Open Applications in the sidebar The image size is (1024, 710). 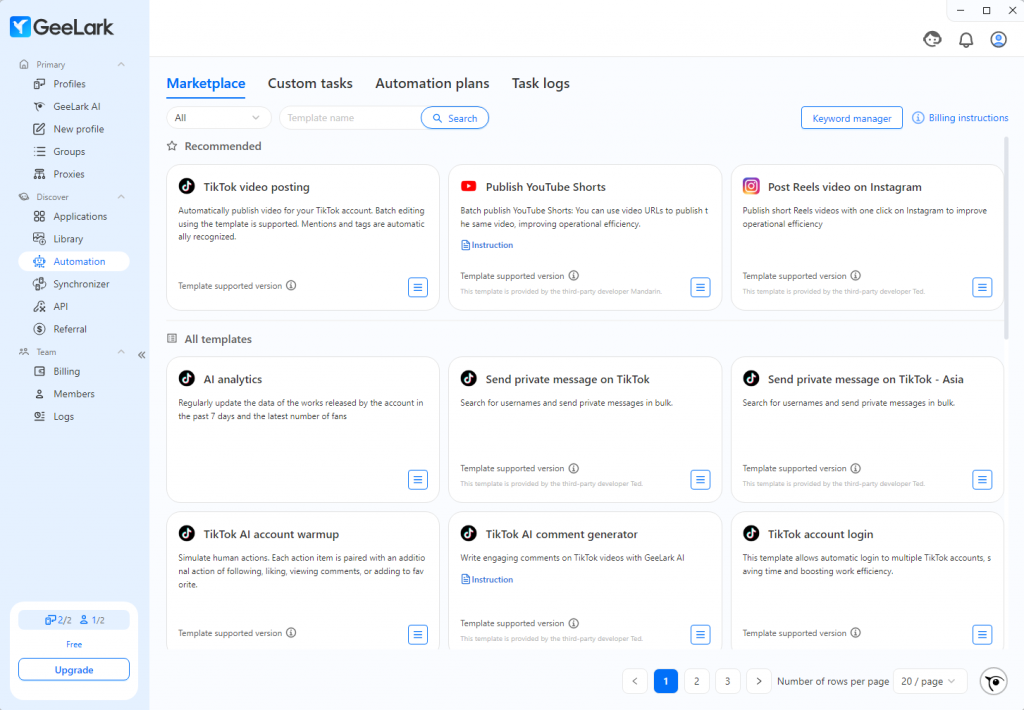tap(74, 216)
